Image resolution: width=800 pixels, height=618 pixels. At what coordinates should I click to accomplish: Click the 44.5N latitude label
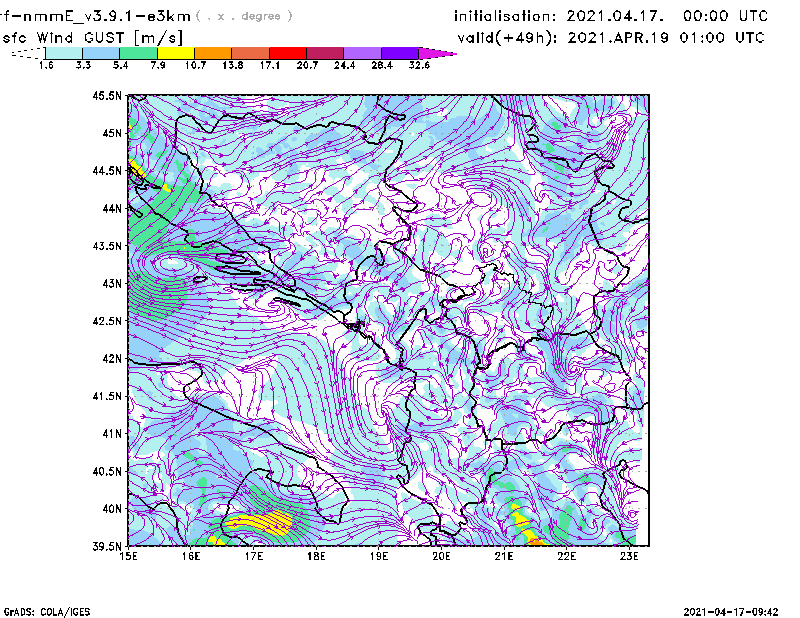pos(107,170)
